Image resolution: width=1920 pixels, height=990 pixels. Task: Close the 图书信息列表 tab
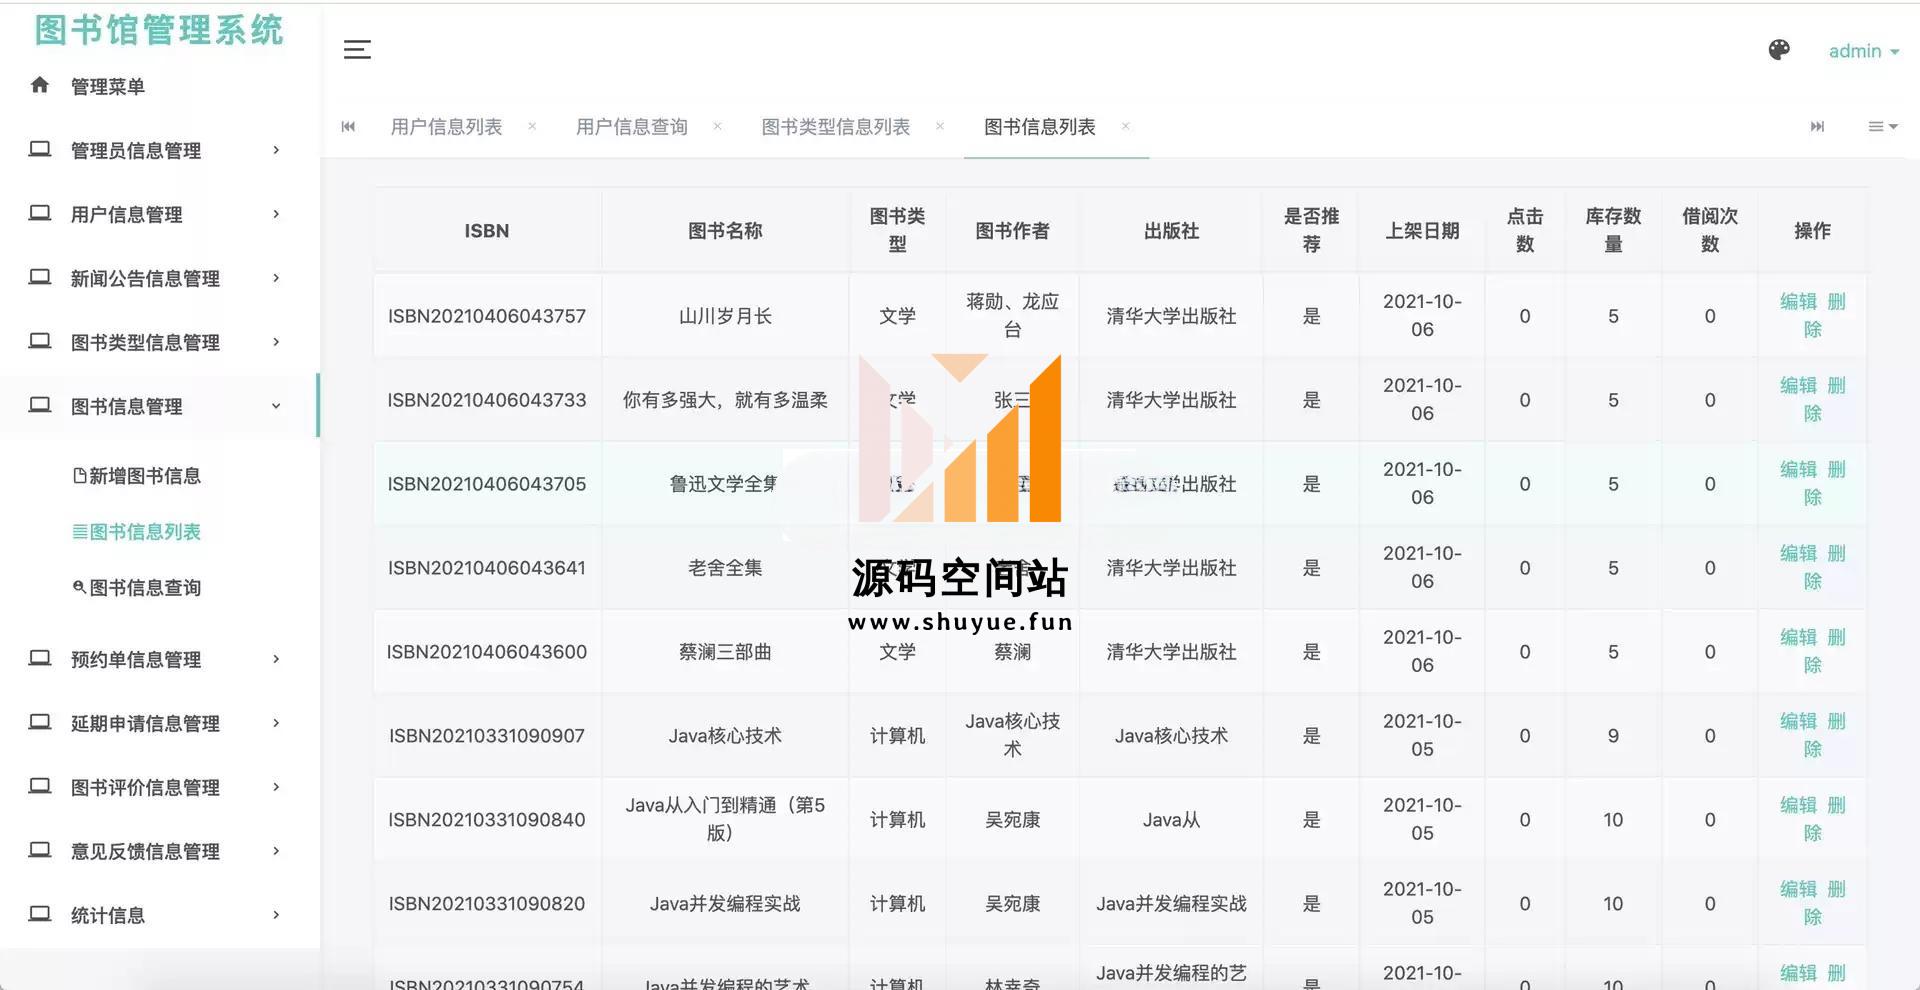pyautogui.click(x=1125, y=126)
